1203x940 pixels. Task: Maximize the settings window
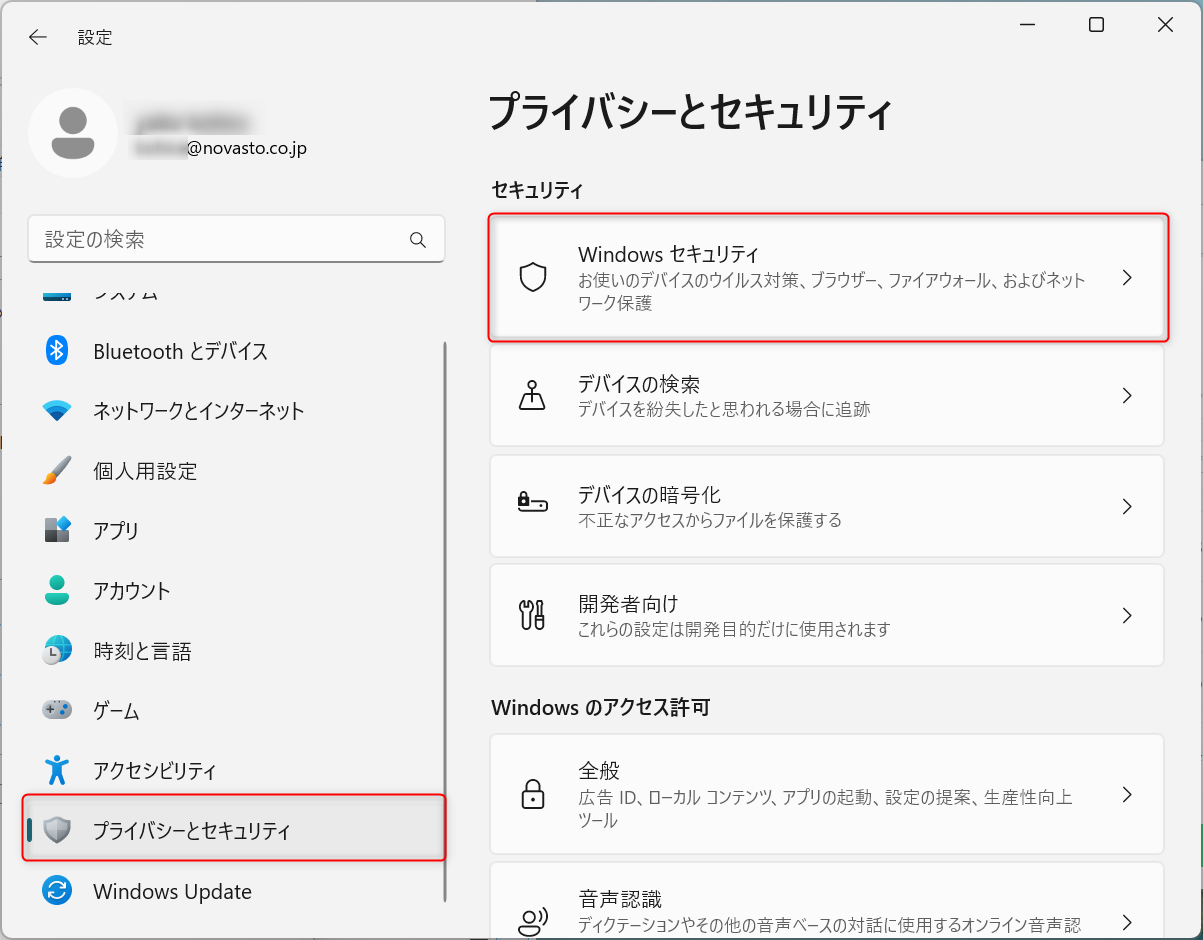[x=1096, y=25]
